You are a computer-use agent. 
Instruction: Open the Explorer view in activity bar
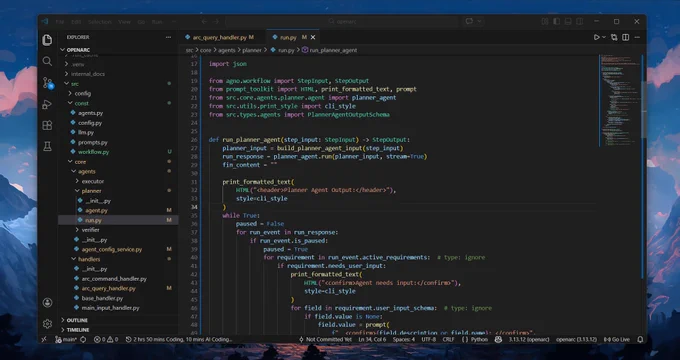tap(47, 40)
